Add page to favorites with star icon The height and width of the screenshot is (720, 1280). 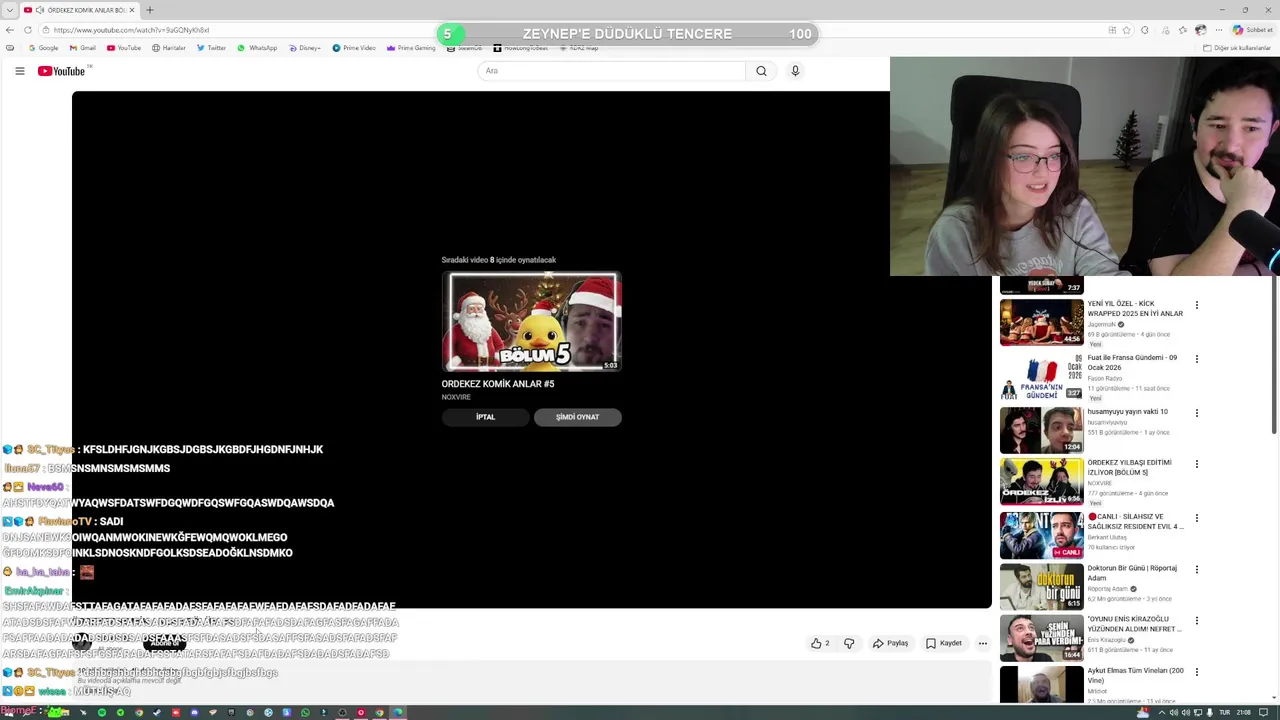pos(1128,30)
